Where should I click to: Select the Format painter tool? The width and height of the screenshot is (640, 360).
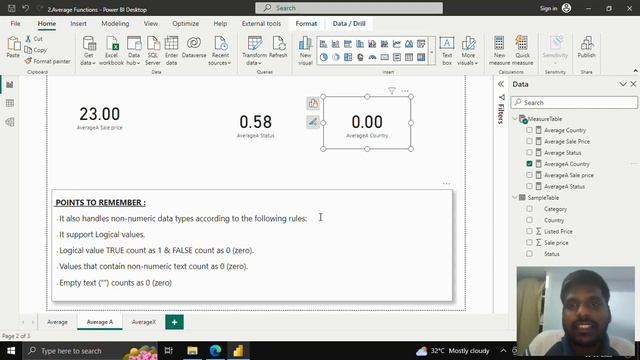tap(47, 61)
